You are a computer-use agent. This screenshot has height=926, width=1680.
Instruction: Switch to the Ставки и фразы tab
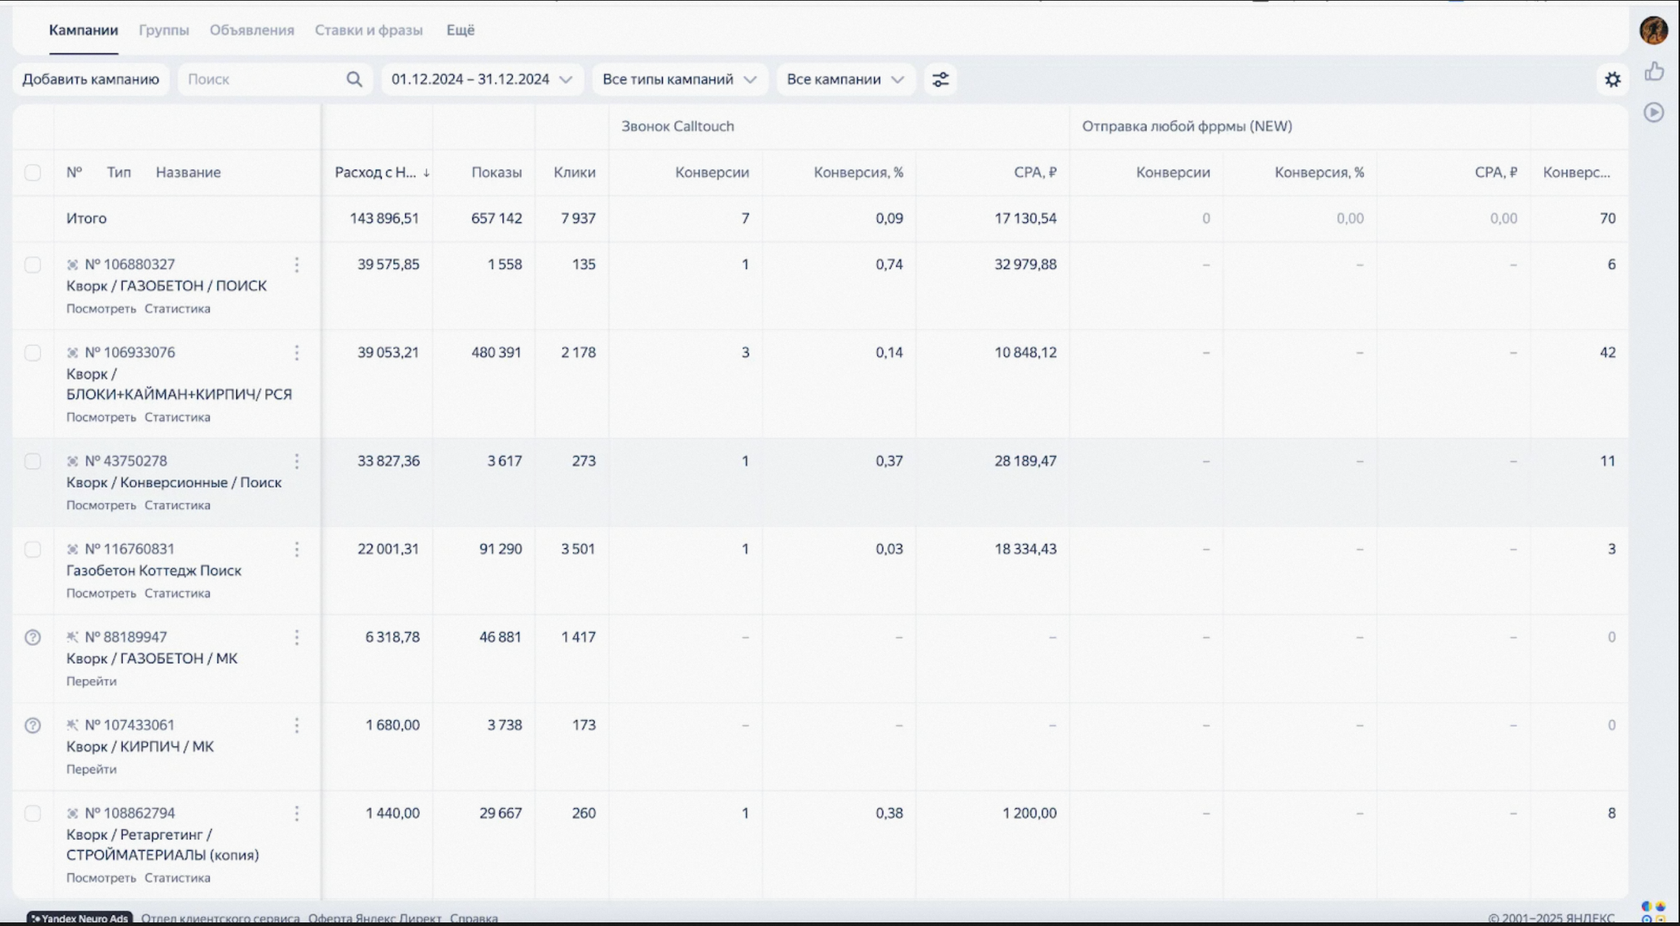[369, 30]
